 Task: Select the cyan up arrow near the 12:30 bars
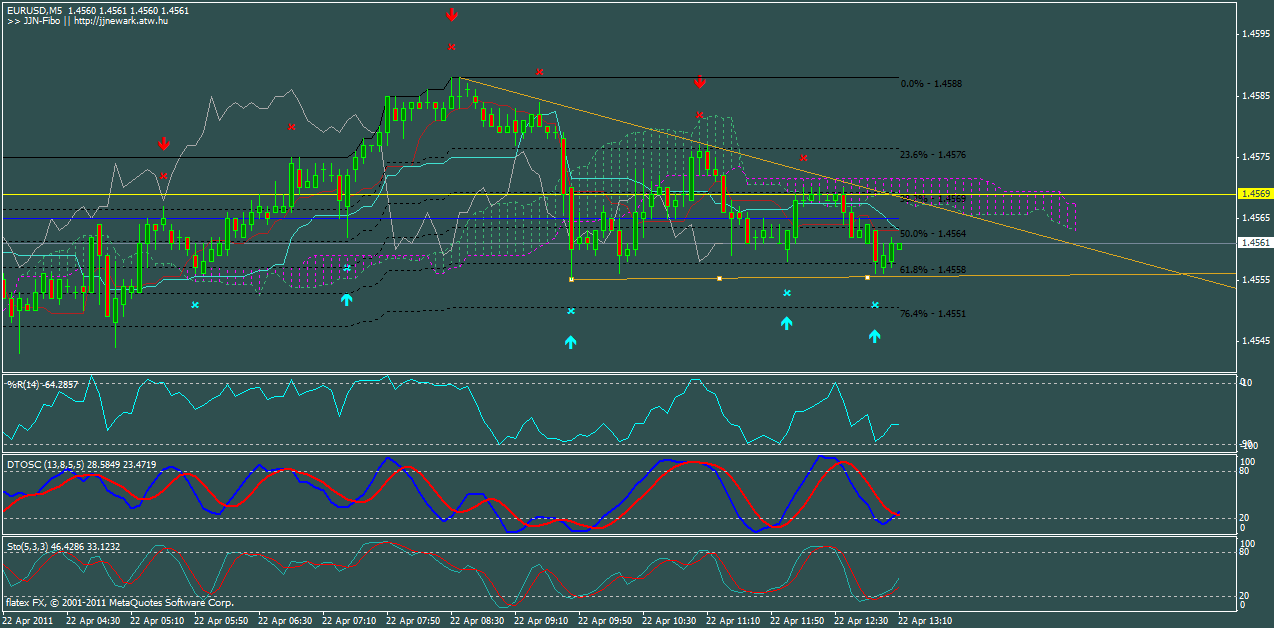click(x=874, y=336)
